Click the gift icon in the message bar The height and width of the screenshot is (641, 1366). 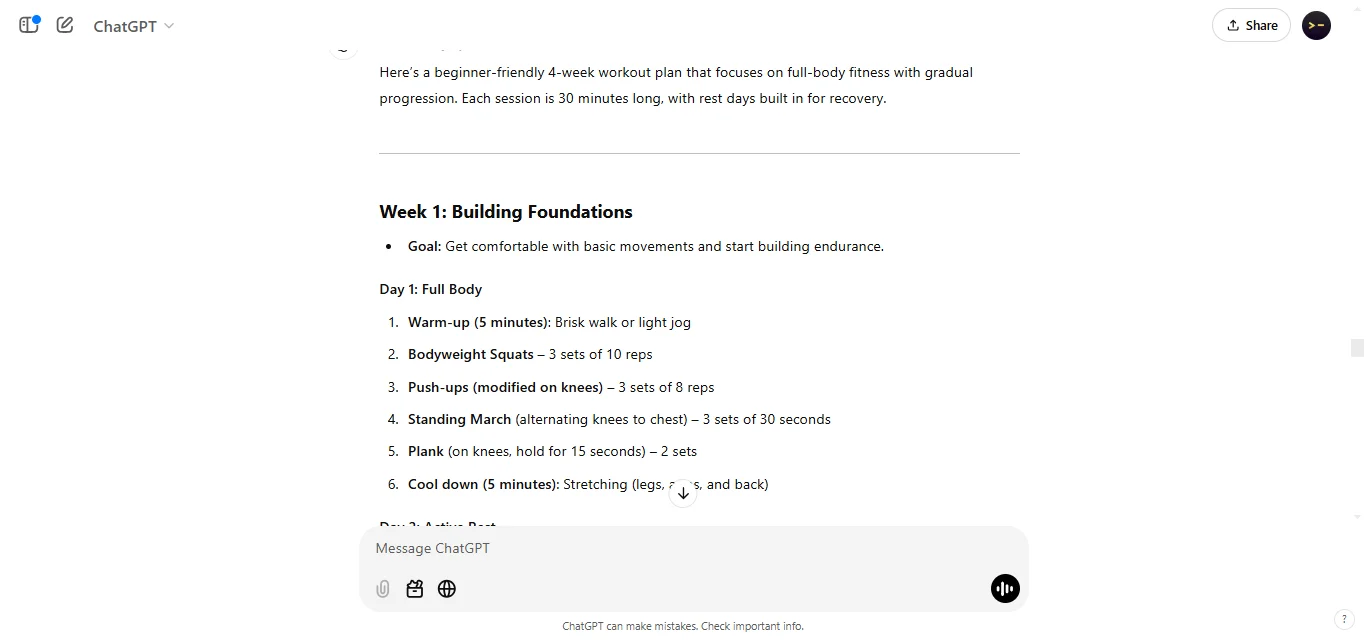click(414, 589)
